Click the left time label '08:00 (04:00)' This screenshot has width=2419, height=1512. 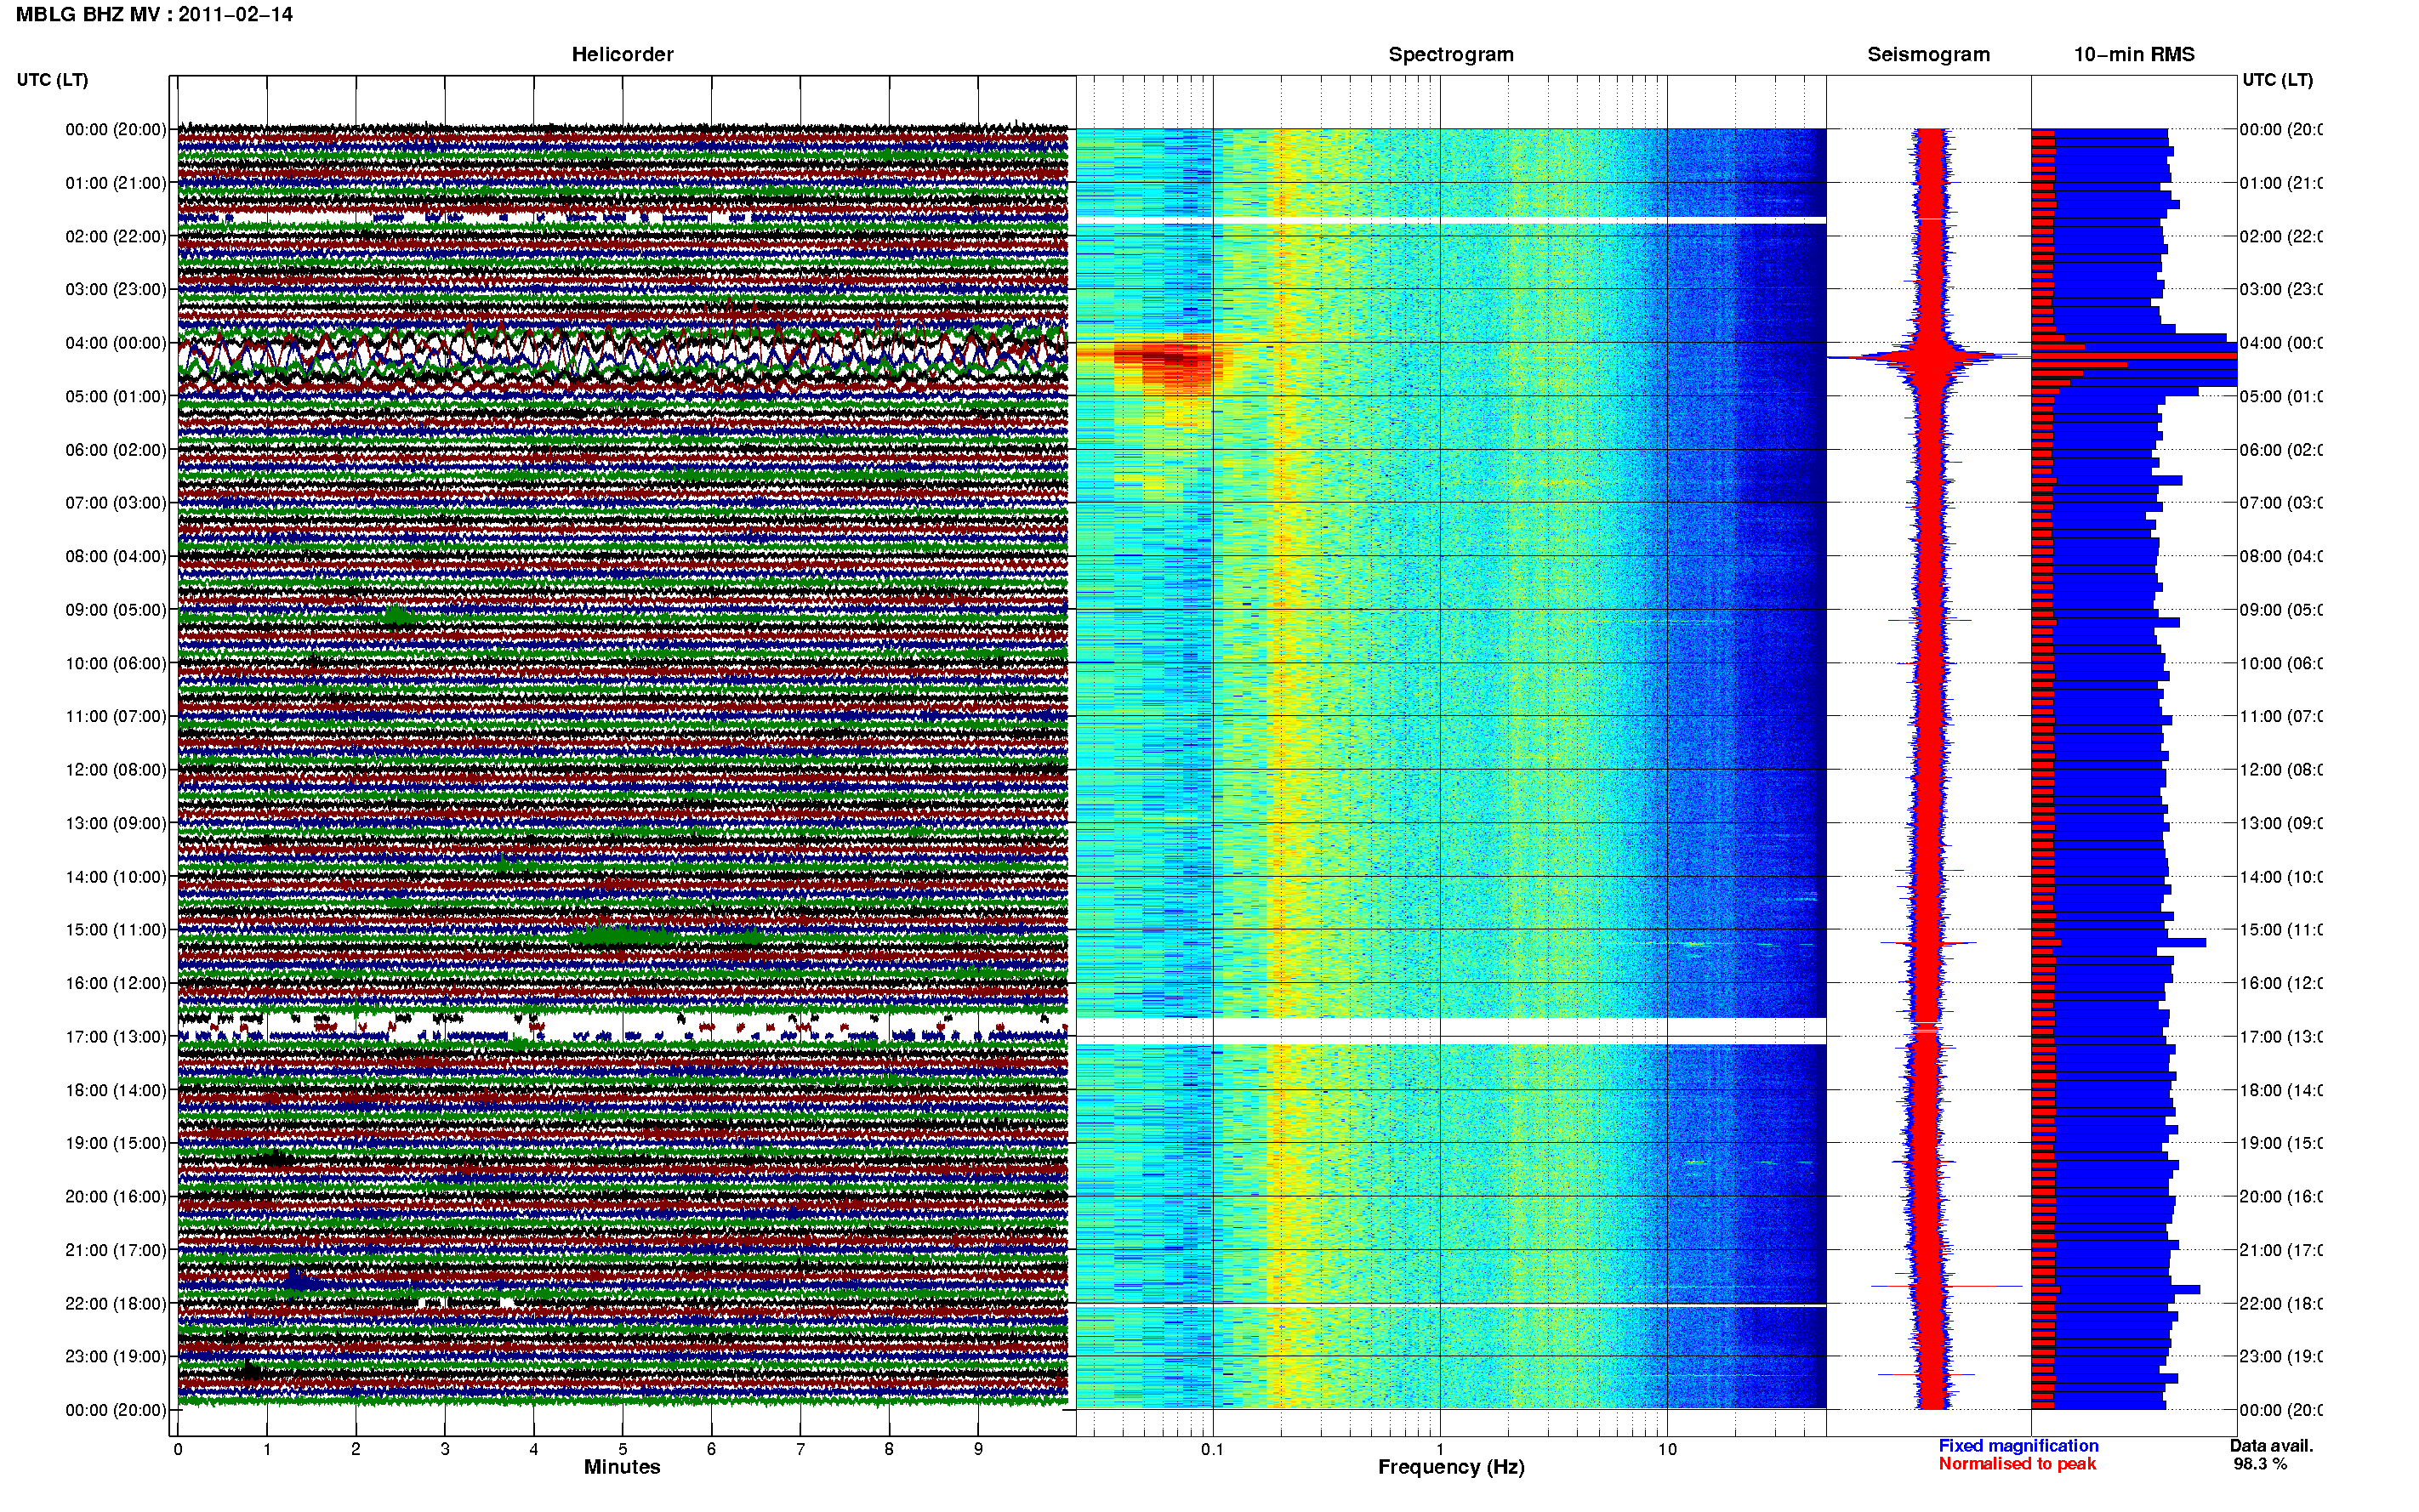[x=116, y=556]
